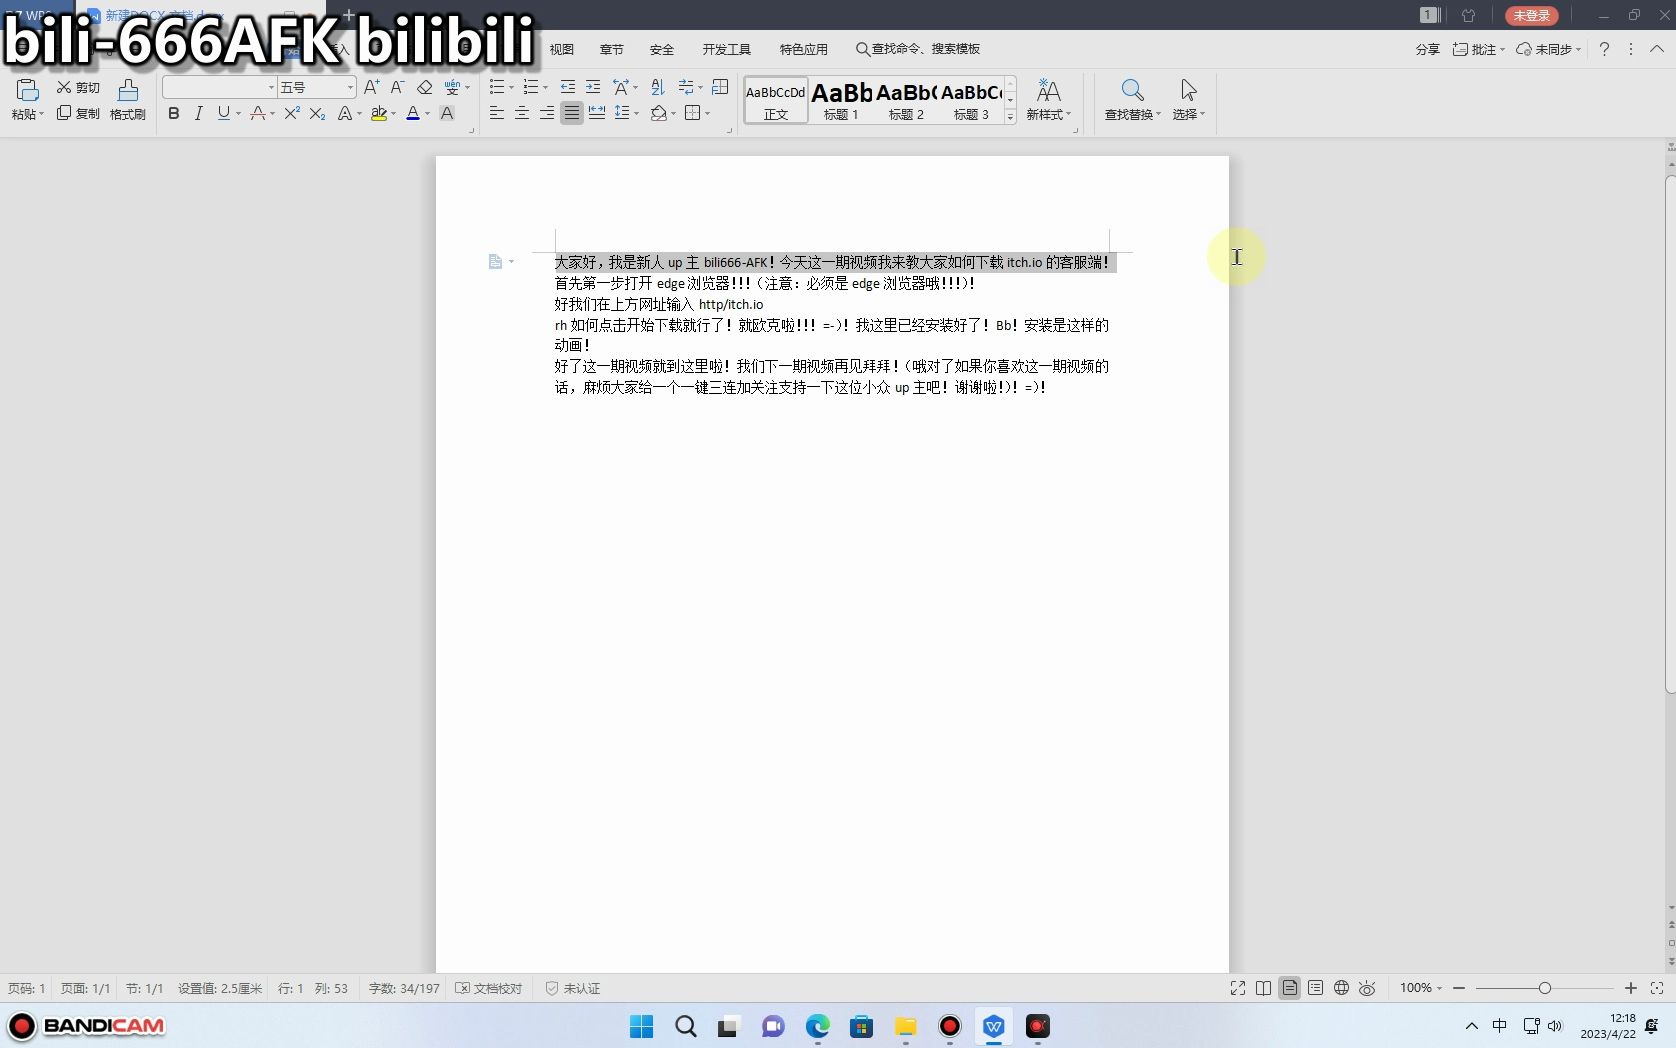Click the Paste (粘贴) clipboard icon
This screenshot has height=1048, width=1676.
pyautogui.click(x=27, y=90)
